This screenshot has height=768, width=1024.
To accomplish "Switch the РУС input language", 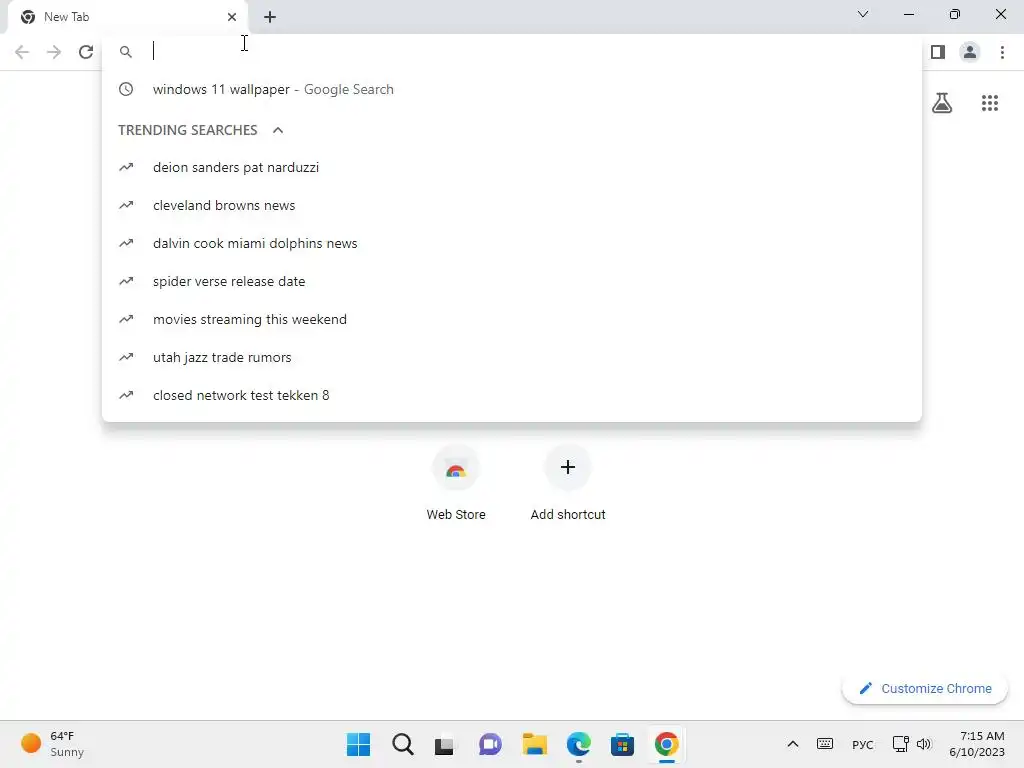I will coord(863,744).
